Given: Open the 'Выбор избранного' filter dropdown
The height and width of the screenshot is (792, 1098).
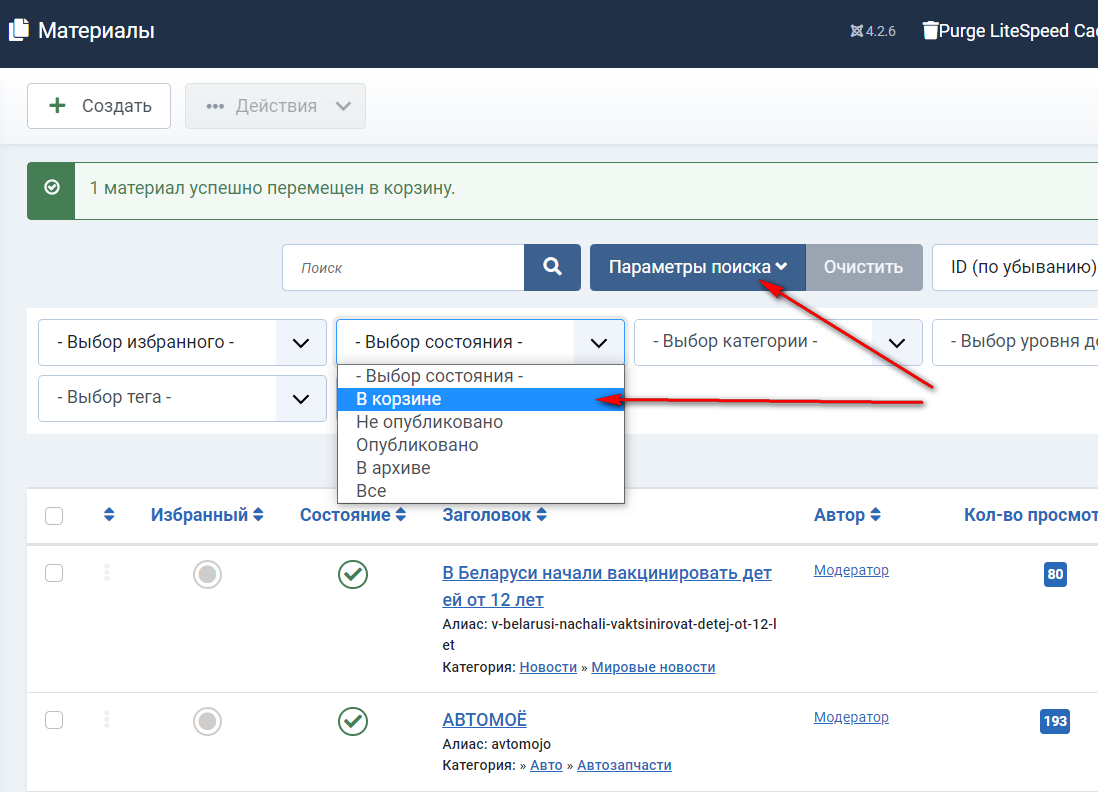Looking at the screenshot, I should (182, 342).
